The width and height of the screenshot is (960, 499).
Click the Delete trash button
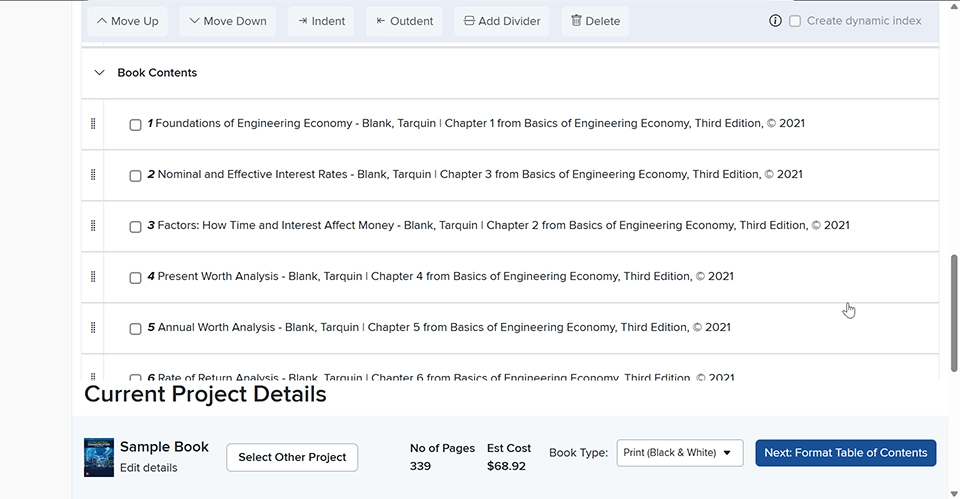click(595, 21)
